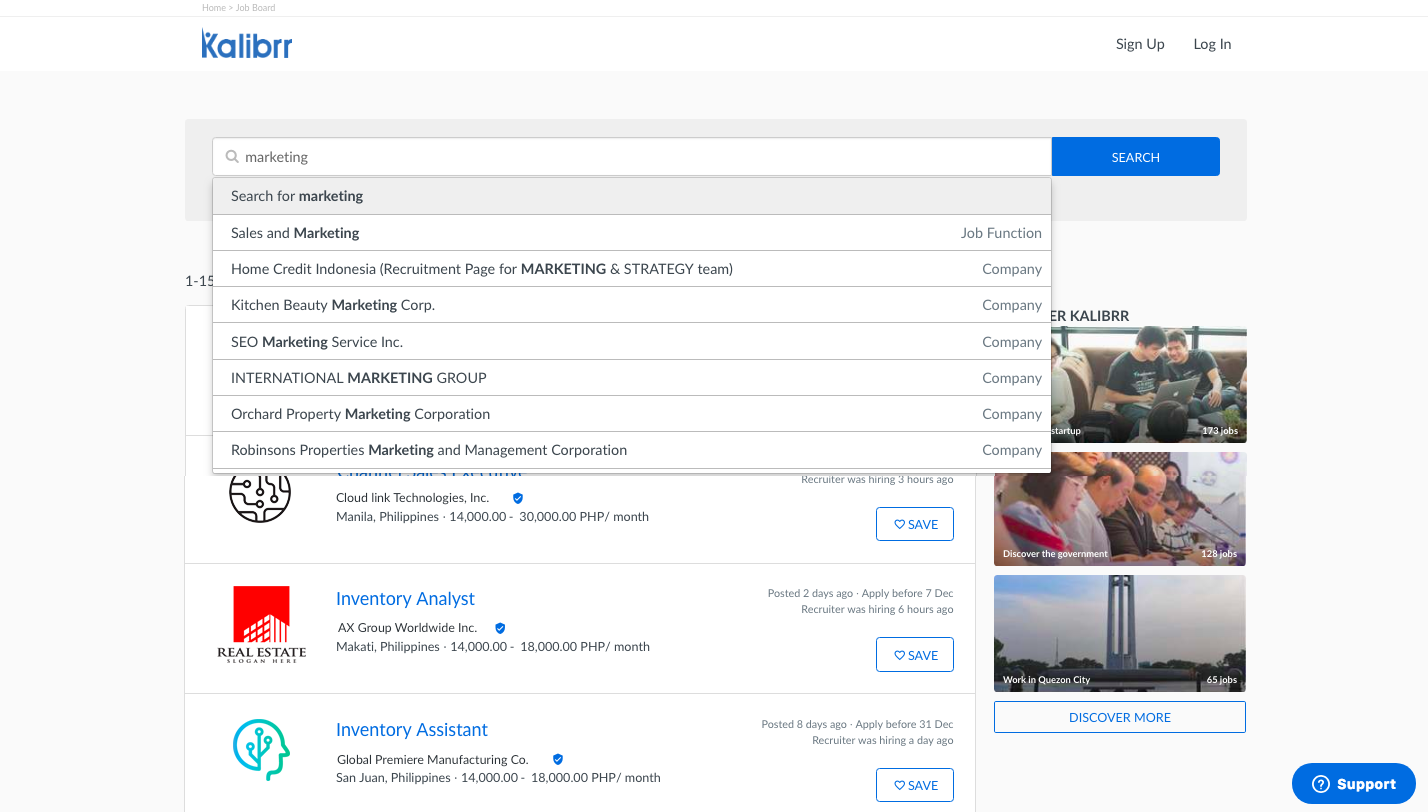Image resolution: width=1428 pixels, height=812 pixels.
Task: Click the DISCOVER MORE button
Action: point(1119,717)
